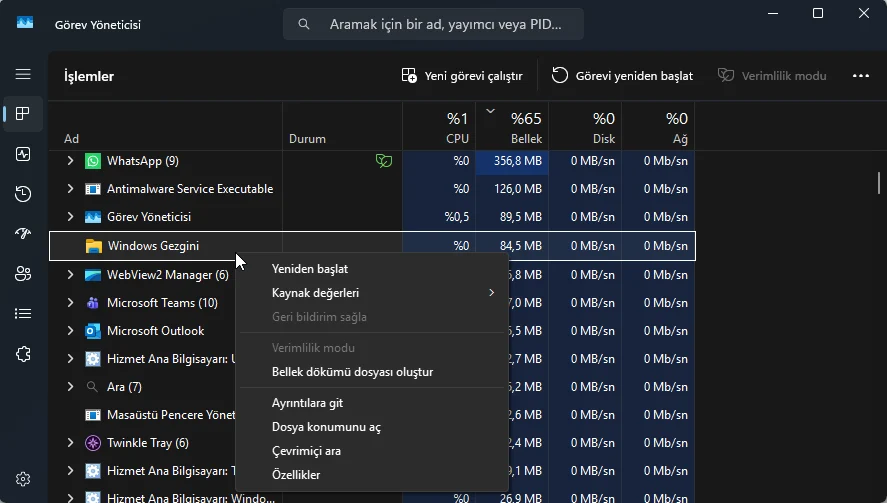The height and width of the screenshot is (503, 887).
Task: Choose Yeniden başlat from context menu
Action: pyautogui.click(x=371, y=269)
